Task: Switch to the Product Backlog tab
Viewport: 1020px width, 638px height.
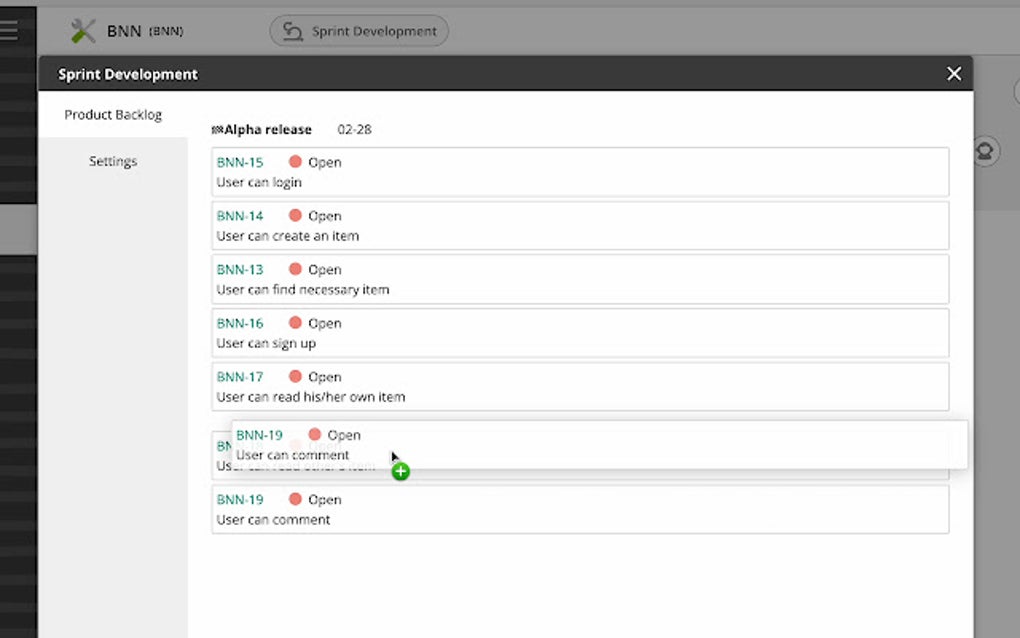Action: (113, 114)
